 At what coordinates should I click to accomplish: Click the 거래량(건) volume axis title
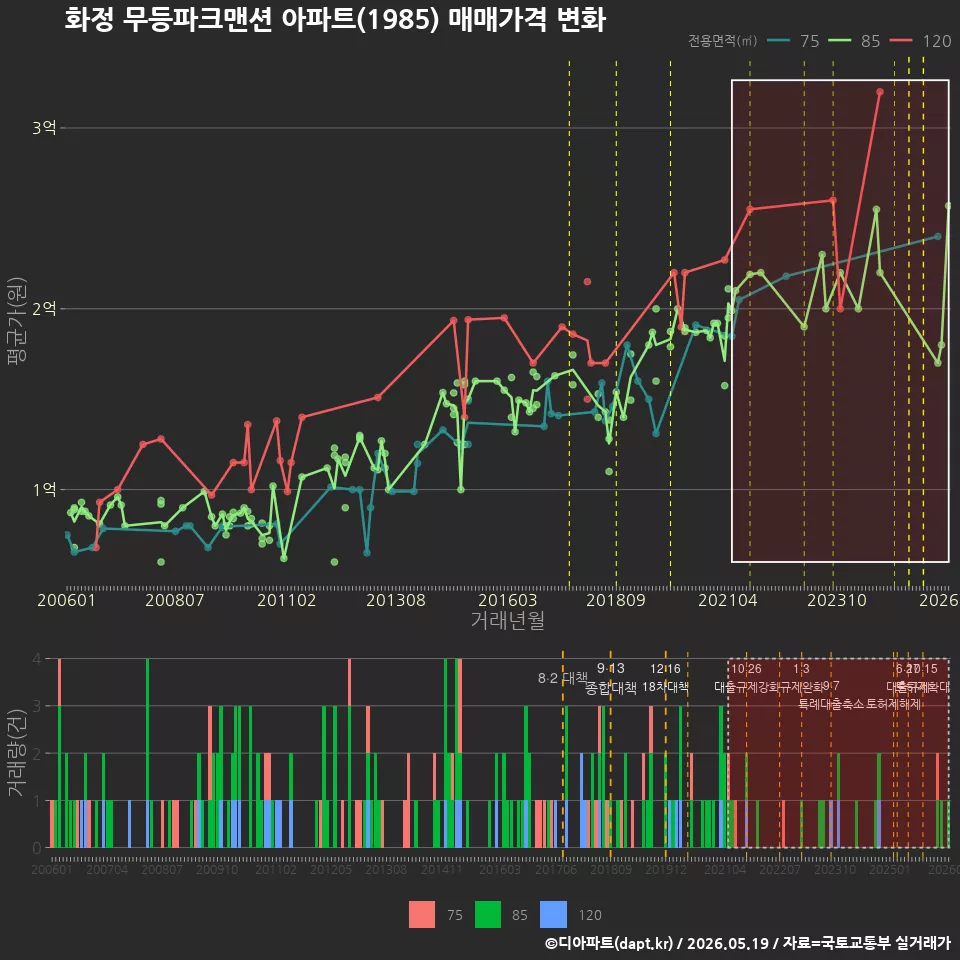click(16, 753)
